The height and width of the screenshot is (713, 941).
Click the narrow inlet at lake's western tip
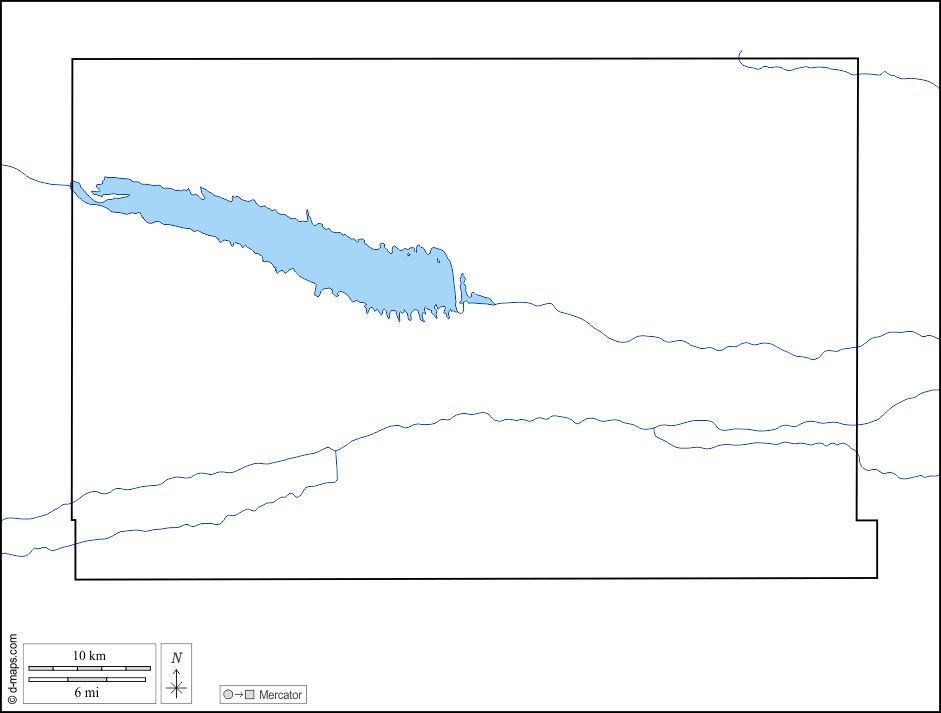coord(112,195)
